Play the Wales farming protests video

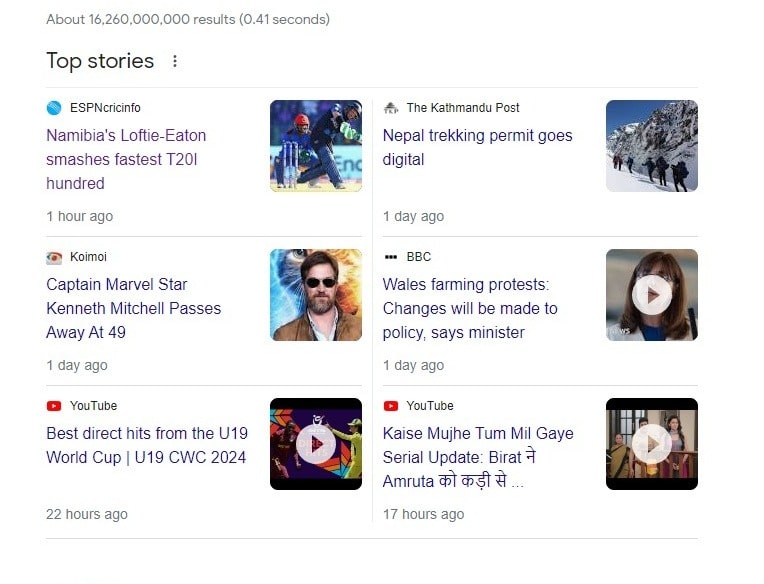click(652, 295)
